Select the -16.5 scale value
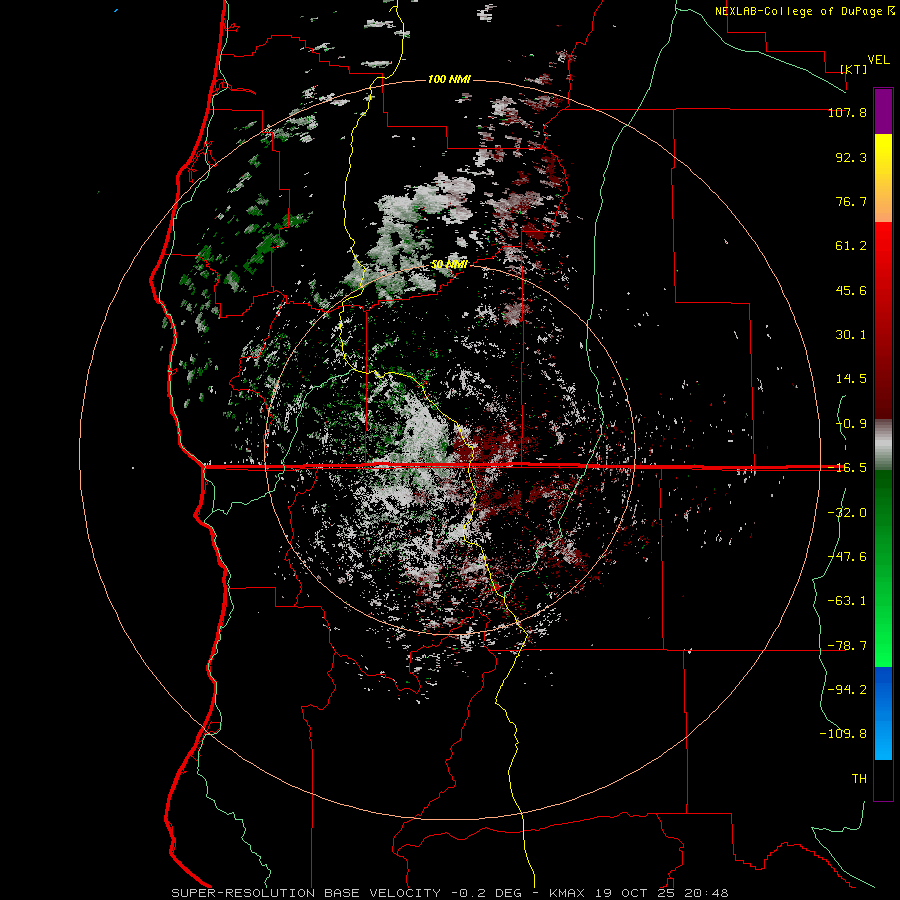This screenshot has height=900, width=900. 847,468
